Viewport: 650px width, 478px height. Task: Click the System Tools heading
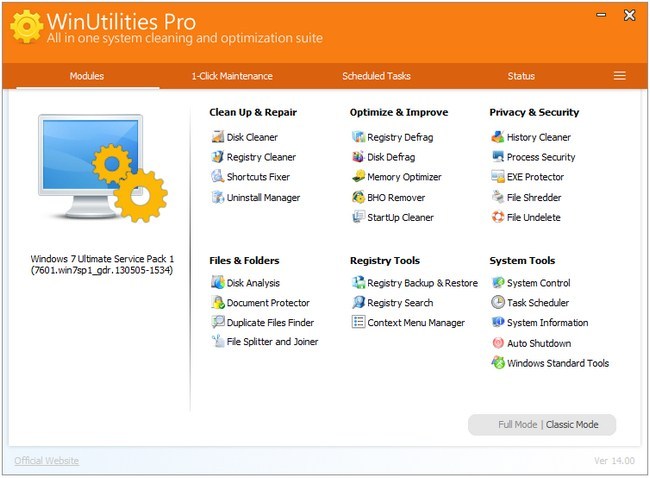point(522,261)
